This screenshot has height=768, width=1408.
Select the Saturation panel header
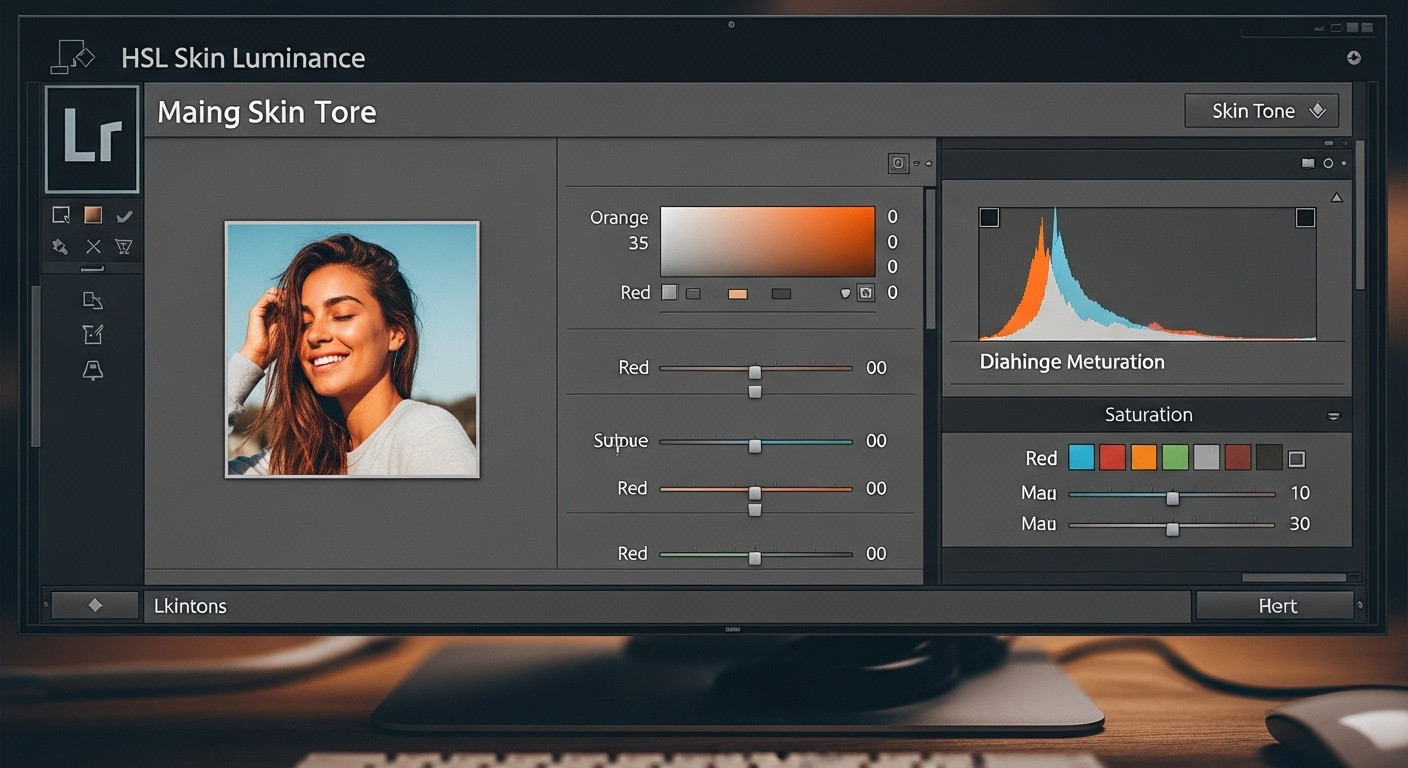1147,415
